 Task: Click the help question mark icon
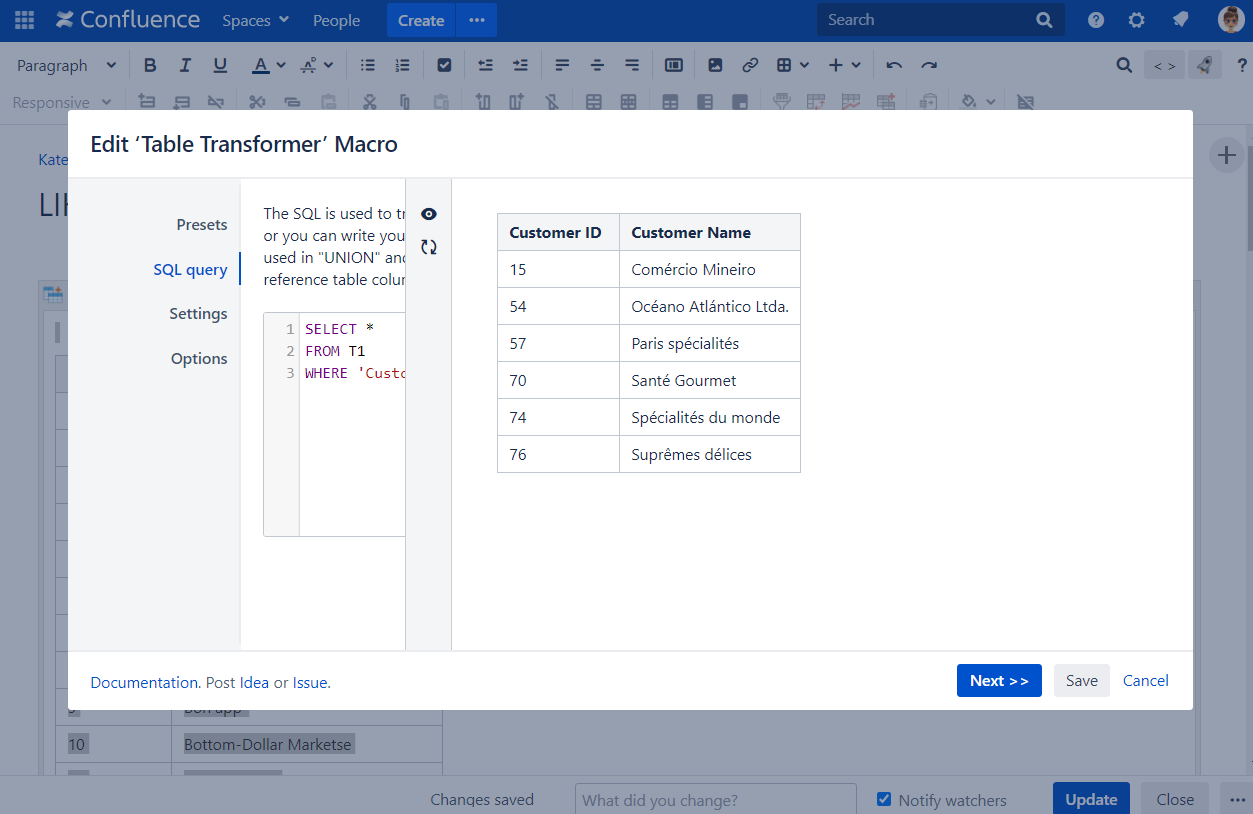pos(1096,20)
